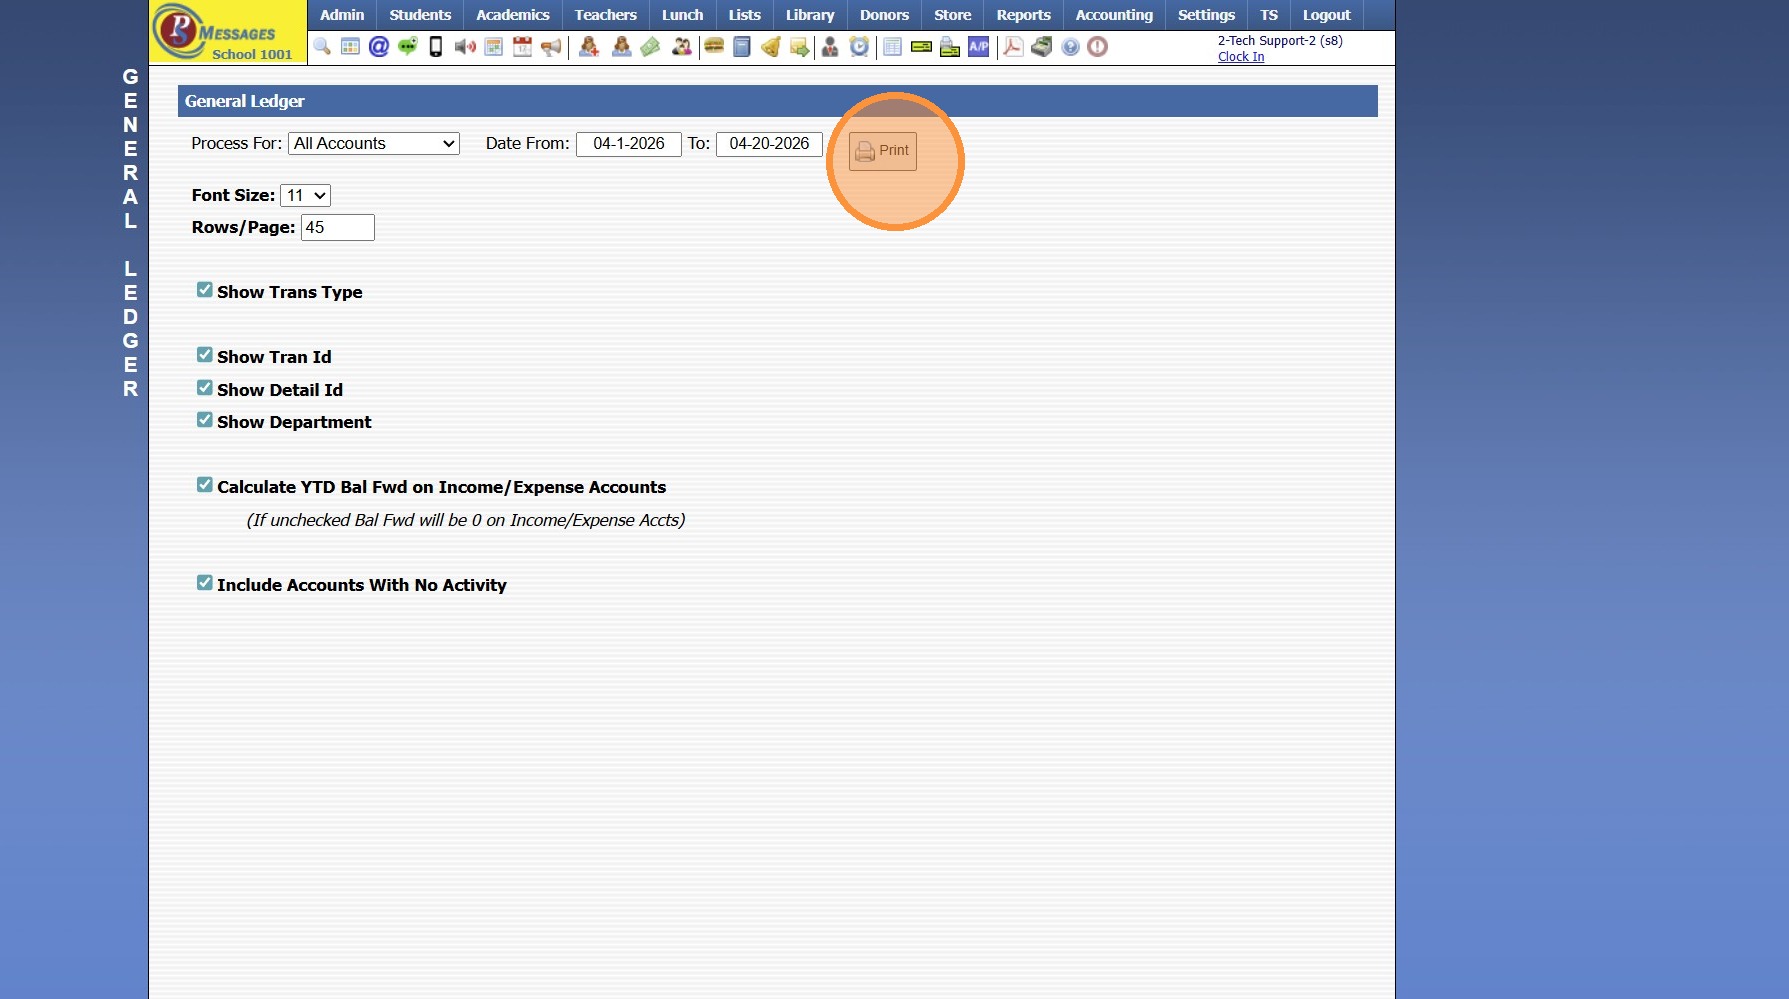Open the Library menu
The height and width of the screenshot is (999, 1789).
810,15
